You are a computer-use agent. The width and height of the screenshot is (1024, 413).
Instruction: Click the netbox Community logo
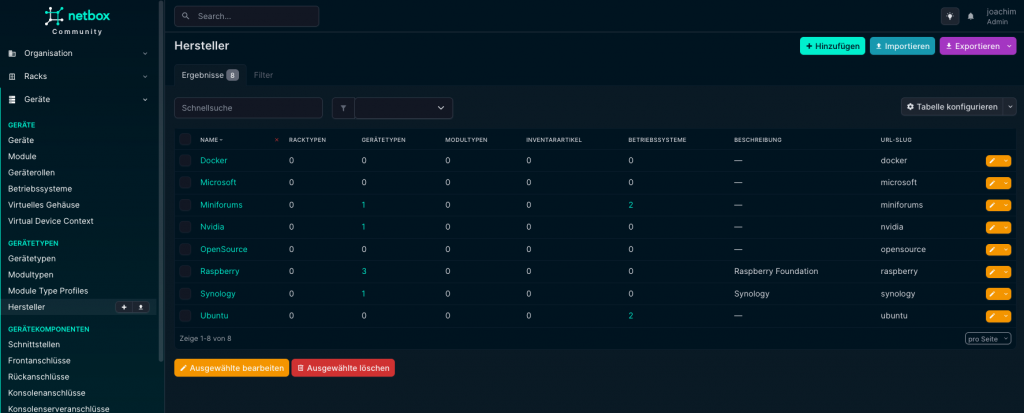(x=77, y=20)
